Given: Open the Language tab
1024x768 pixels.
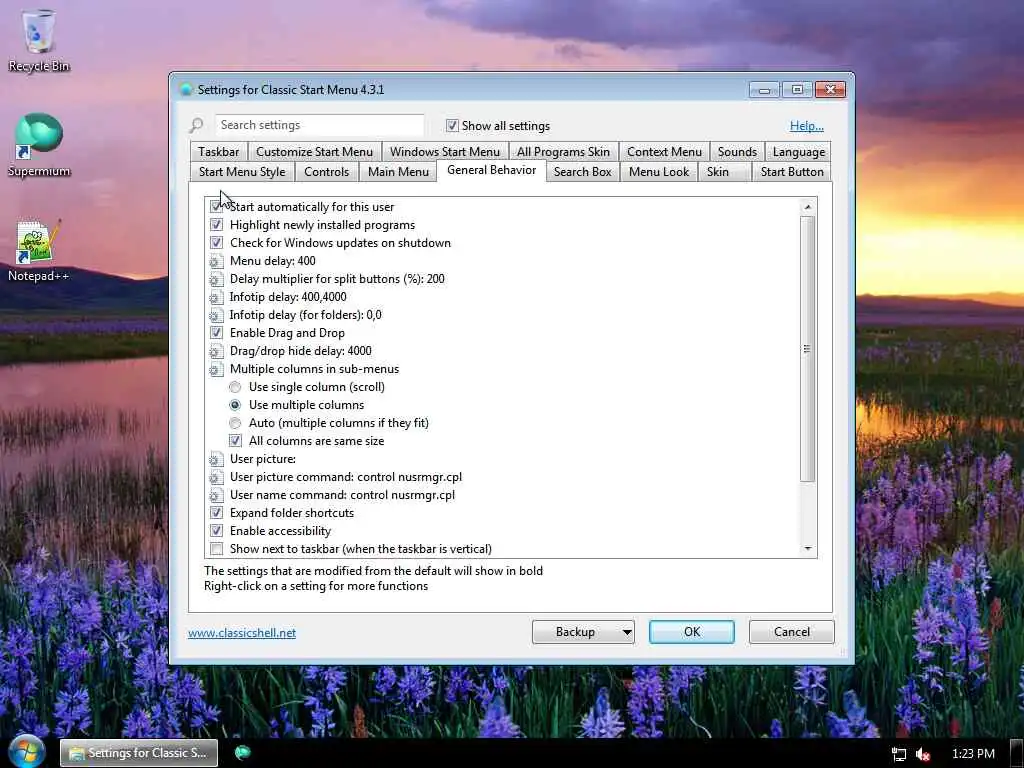Looking at the screenshot, I should (x=799, y=152).
